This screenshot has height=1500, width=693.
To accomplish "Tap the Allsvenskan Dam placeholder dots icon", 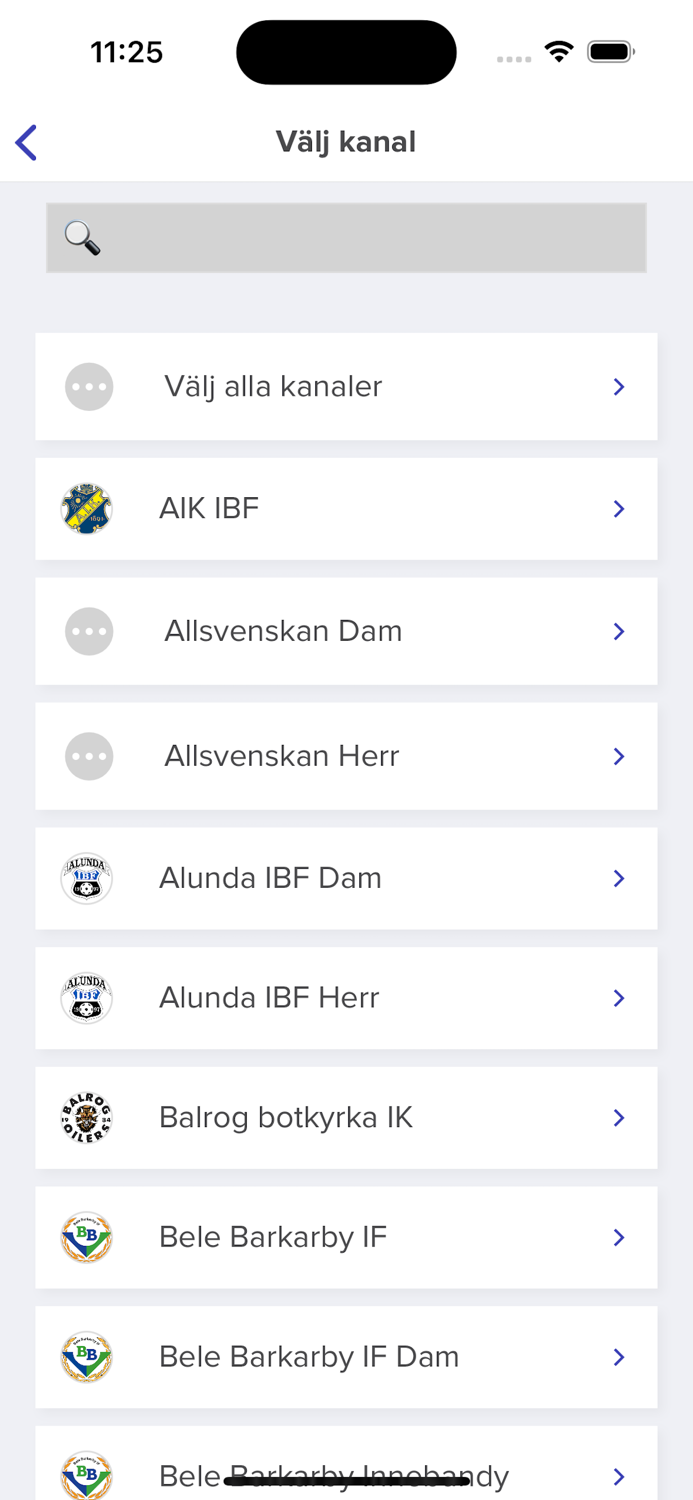I will 89,632.
